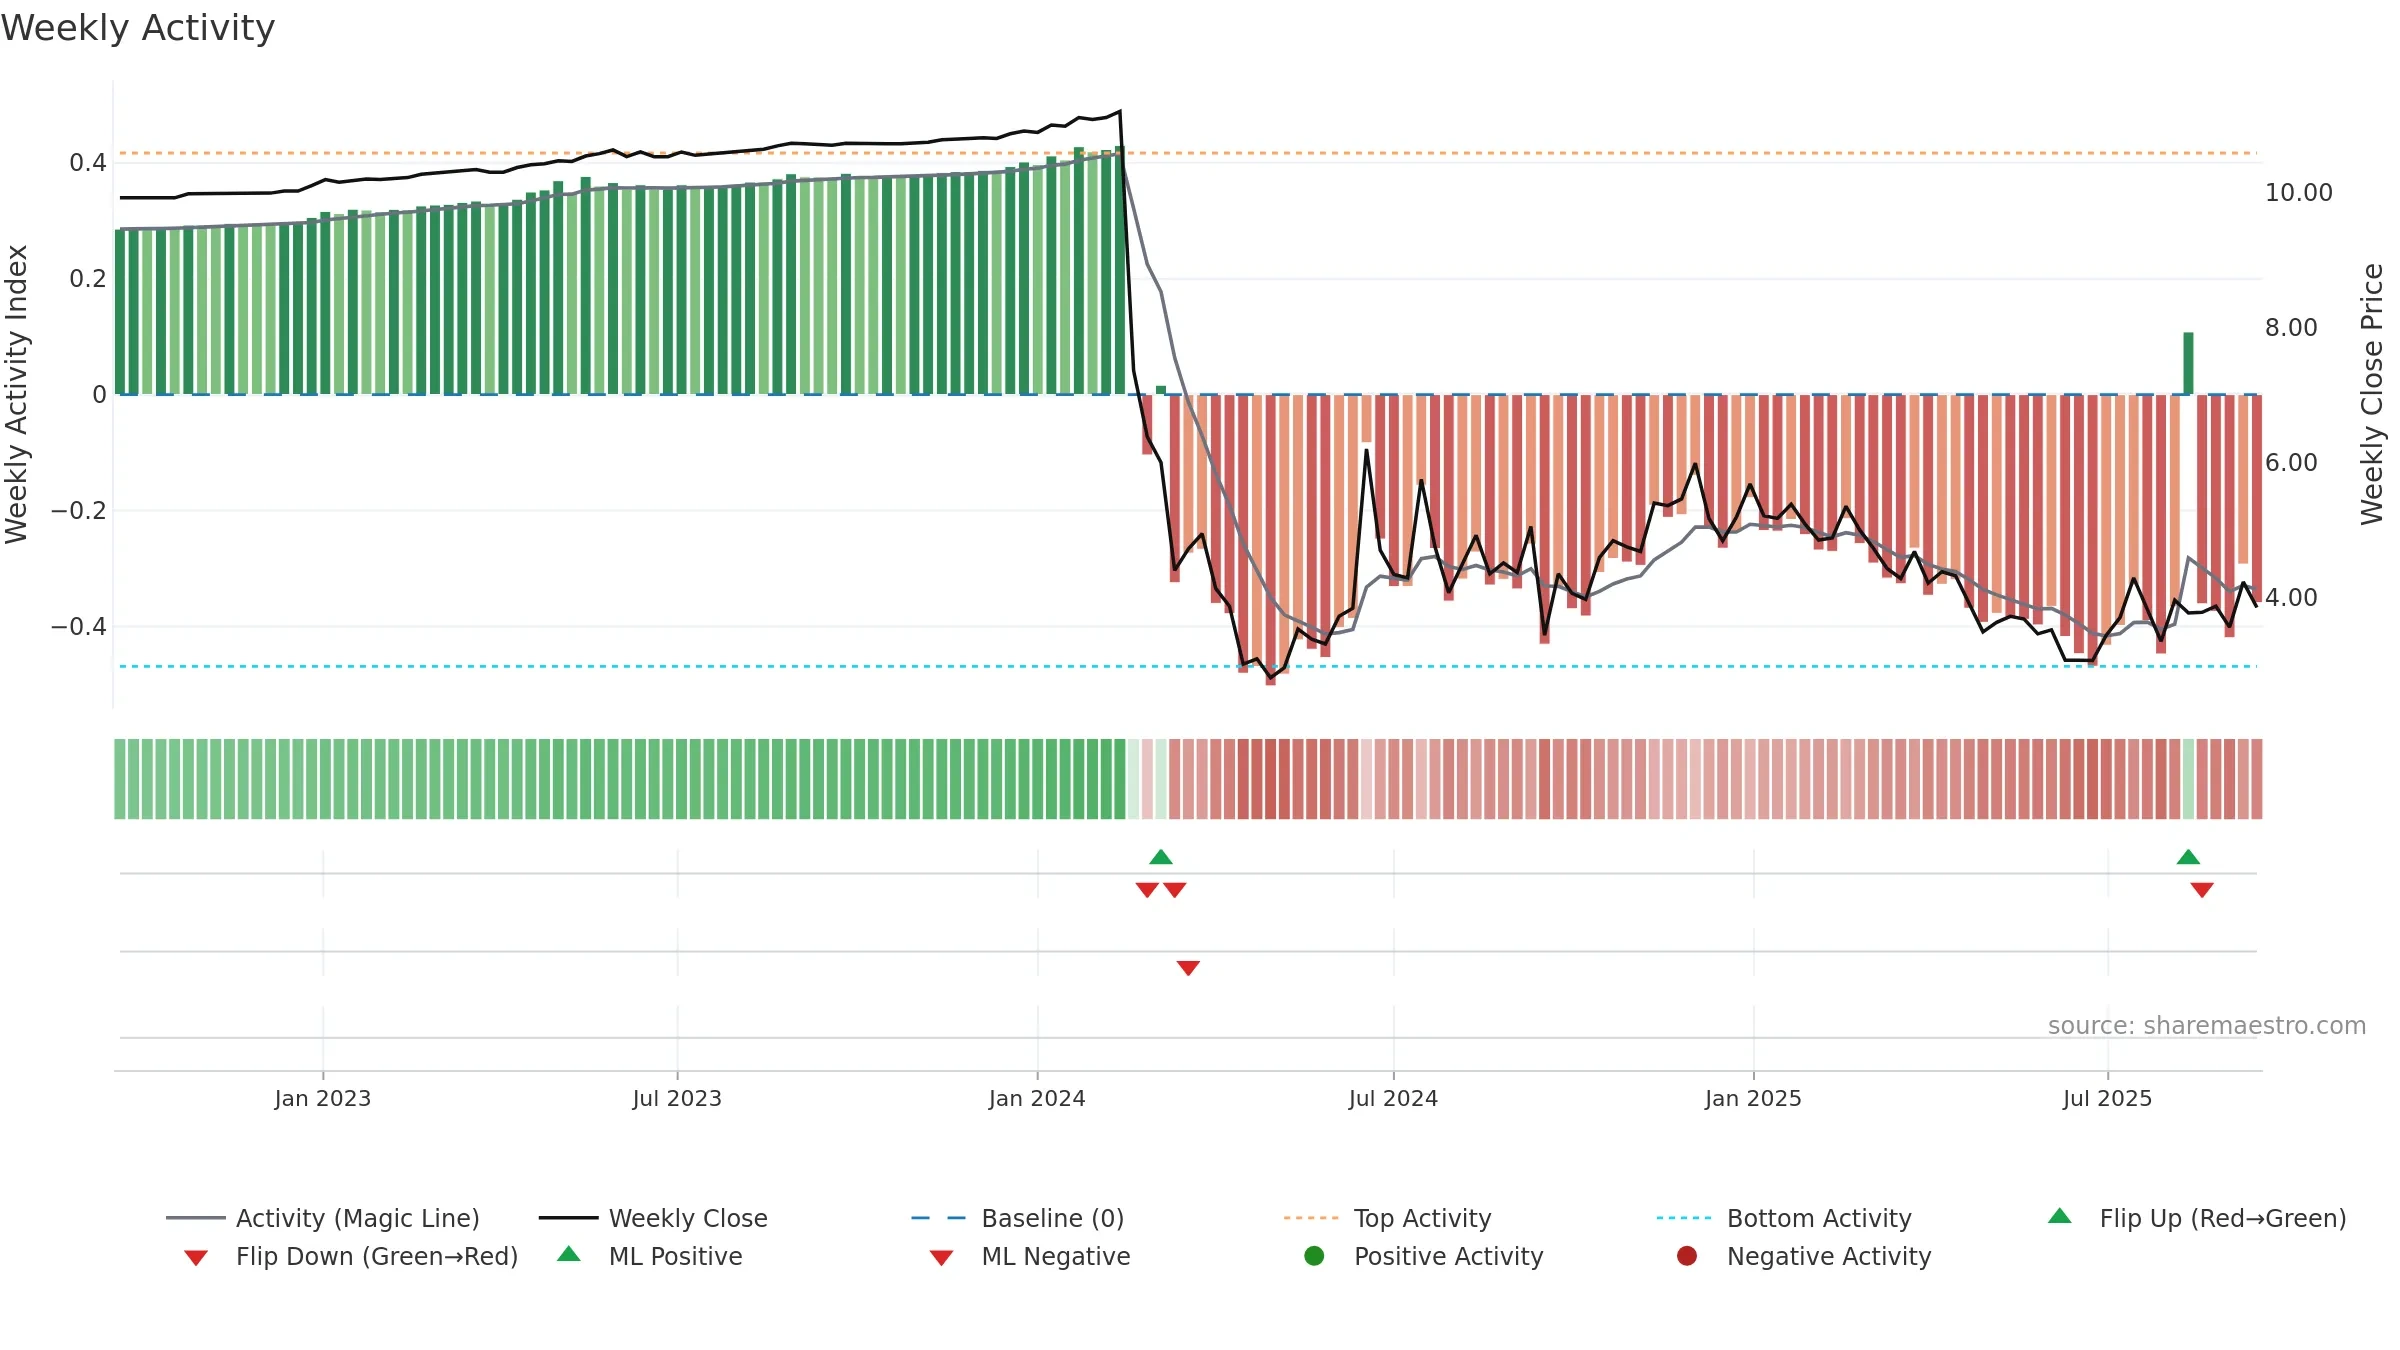Click the Jul 2025 axis label
Screen dimensions: 2400x1350
pyautogui.click(x=2107, y=1098)
